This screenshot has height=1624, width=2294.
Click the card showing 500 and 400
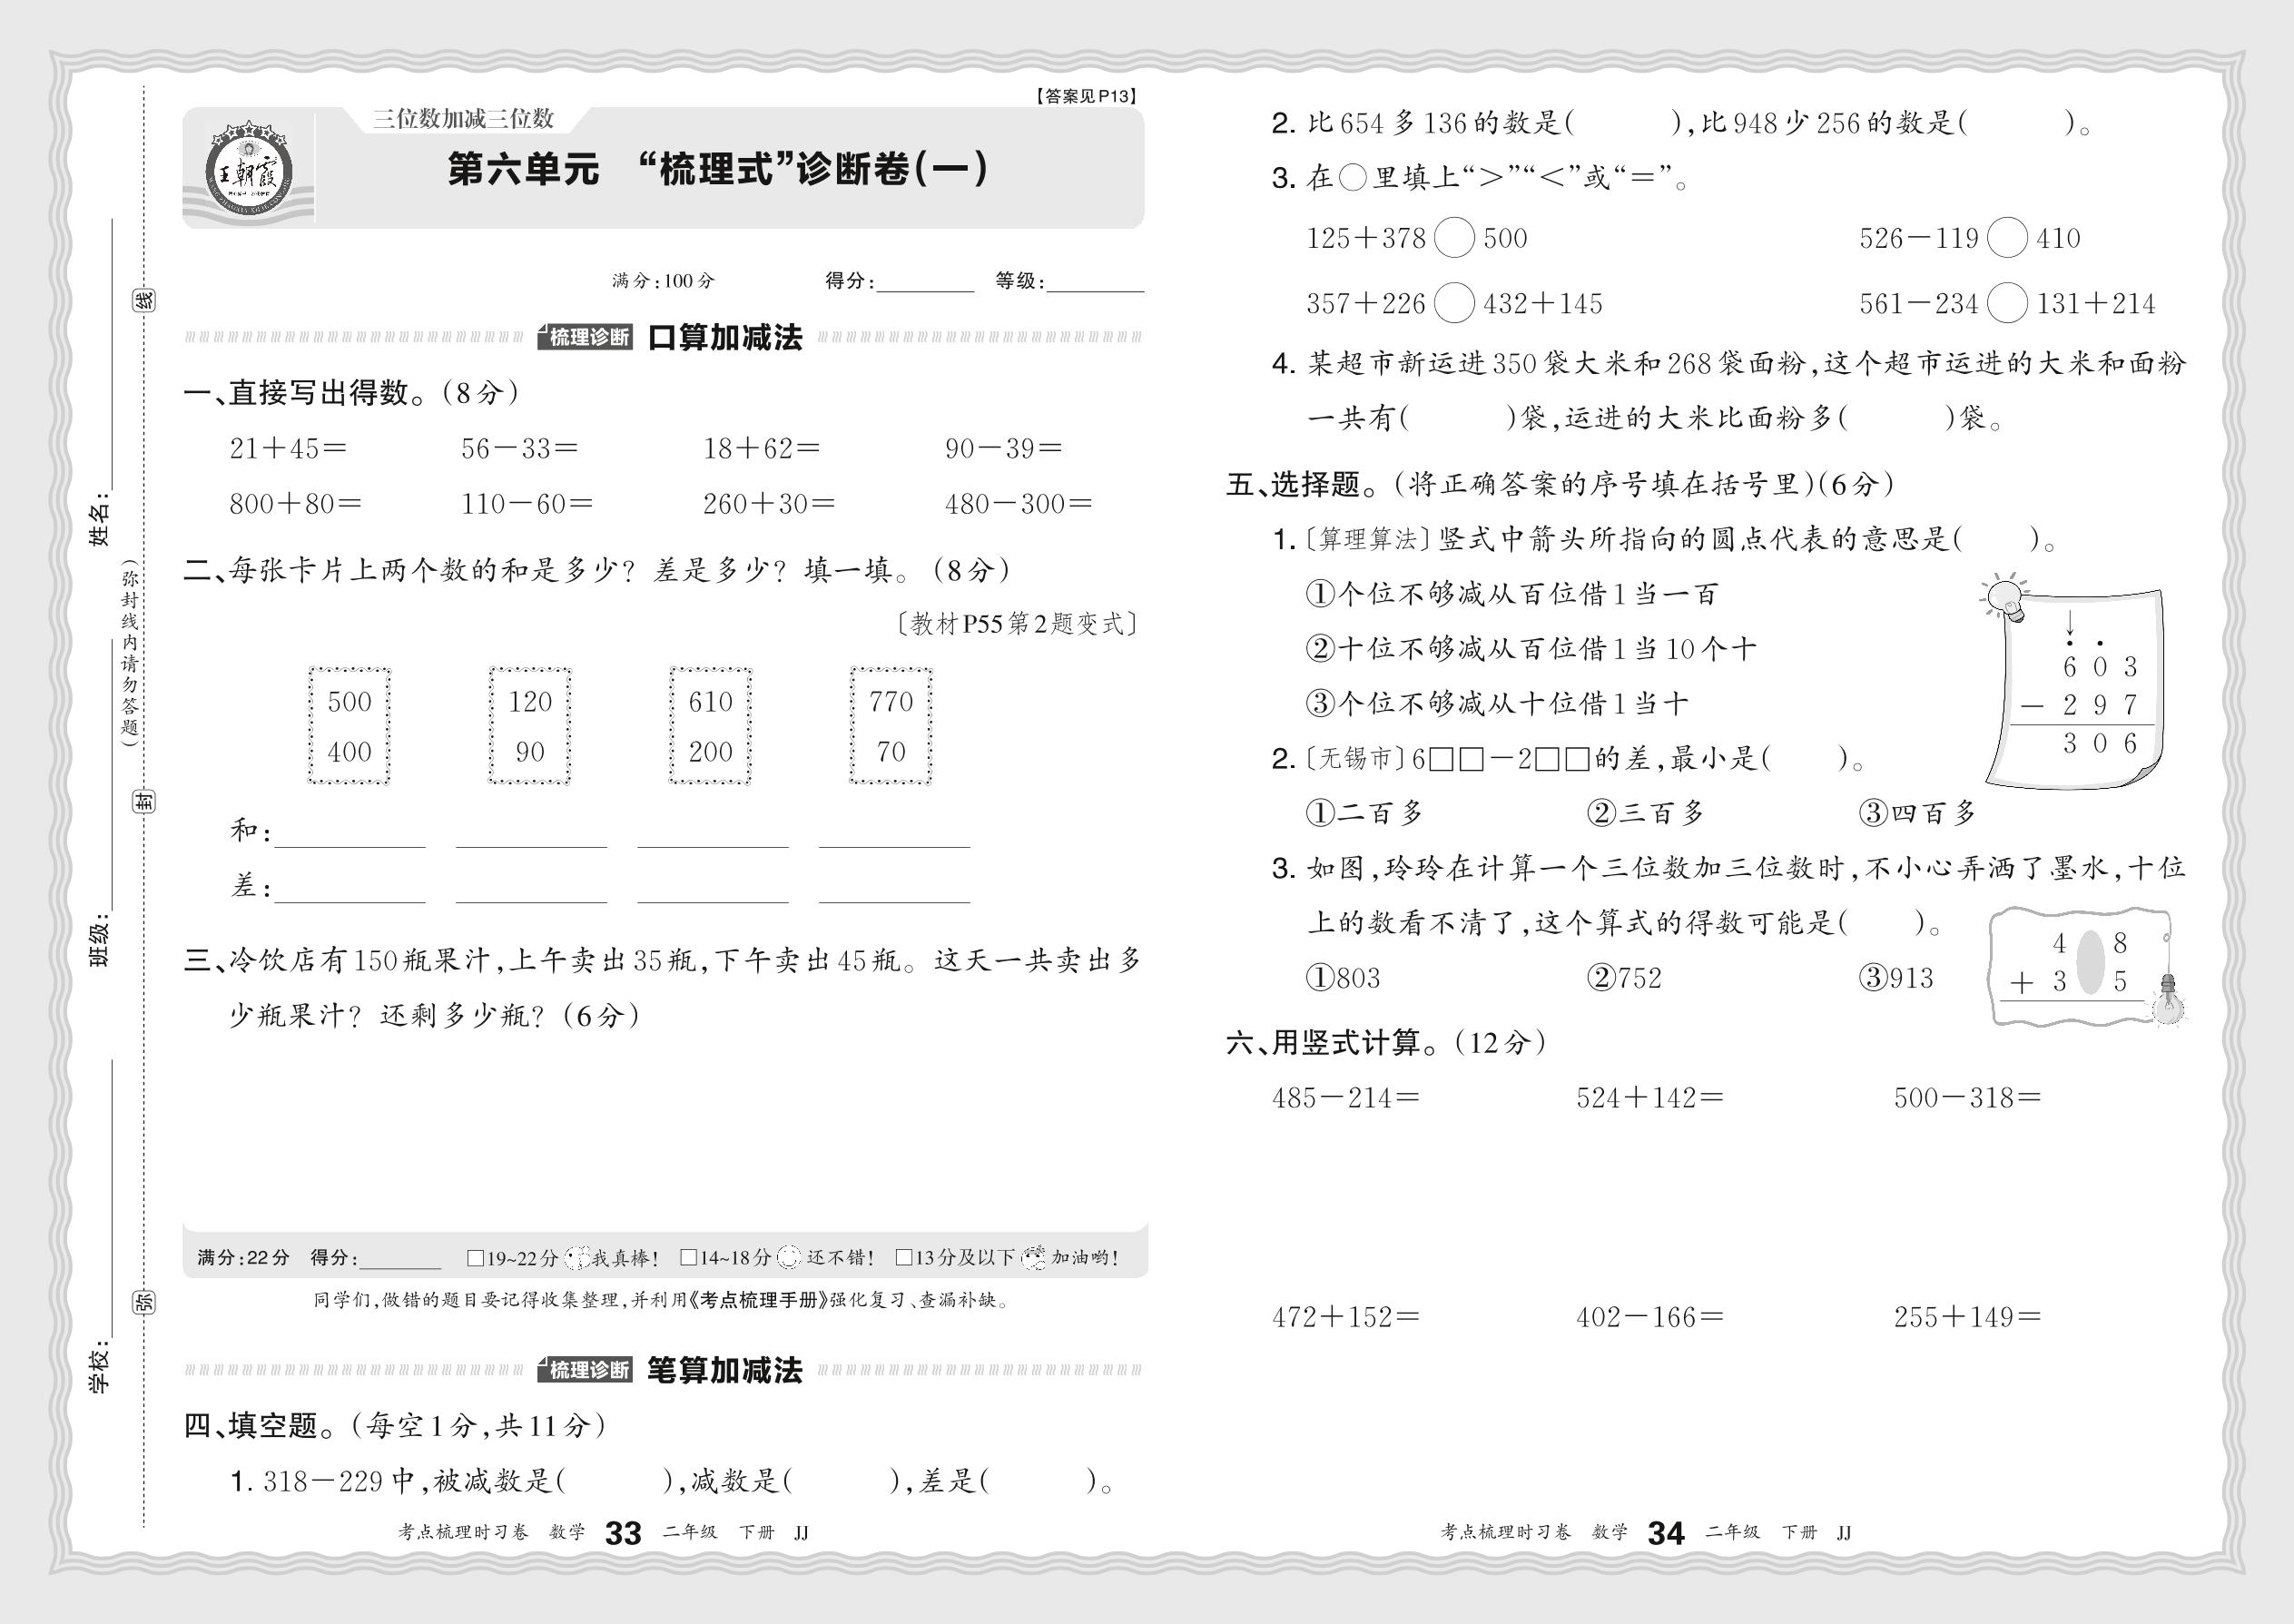point(349,726)
